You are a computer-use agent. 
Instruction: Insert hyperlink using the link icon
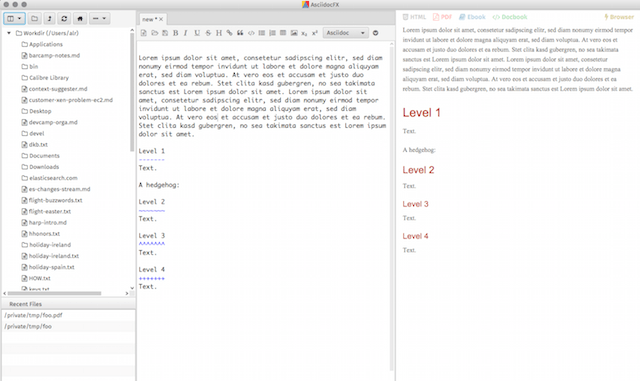point(229,33)
